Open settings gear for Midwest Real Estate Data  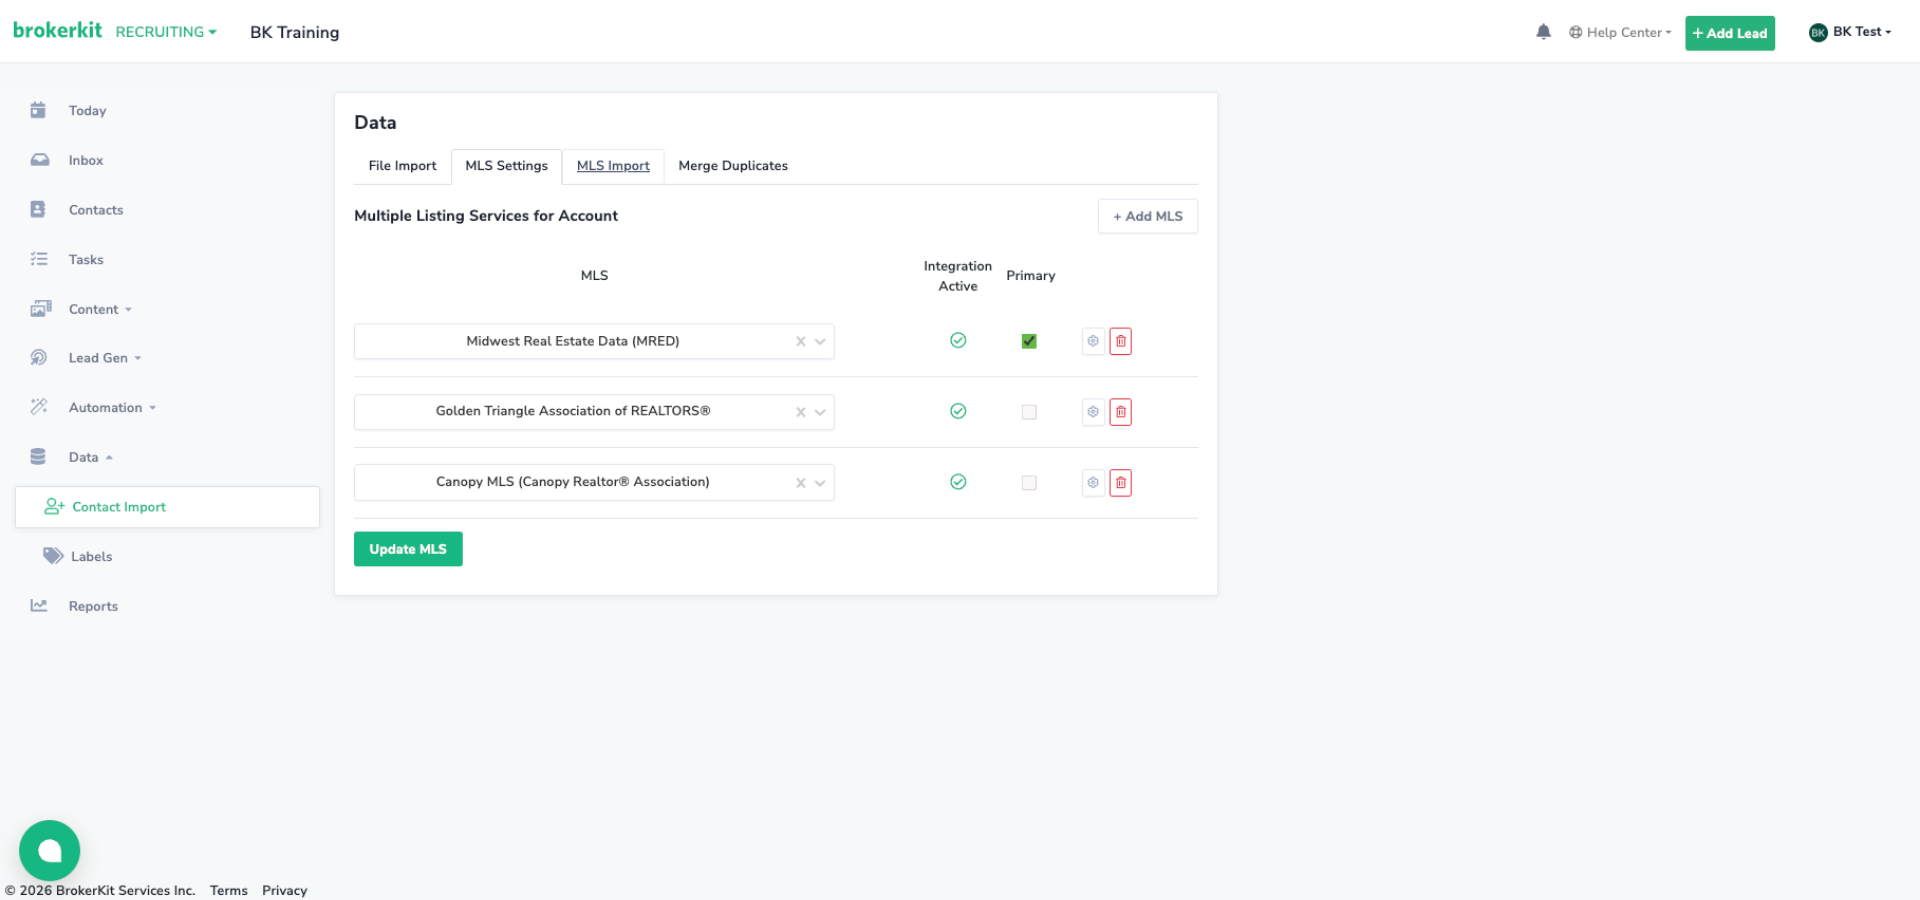pos(1093,341)
